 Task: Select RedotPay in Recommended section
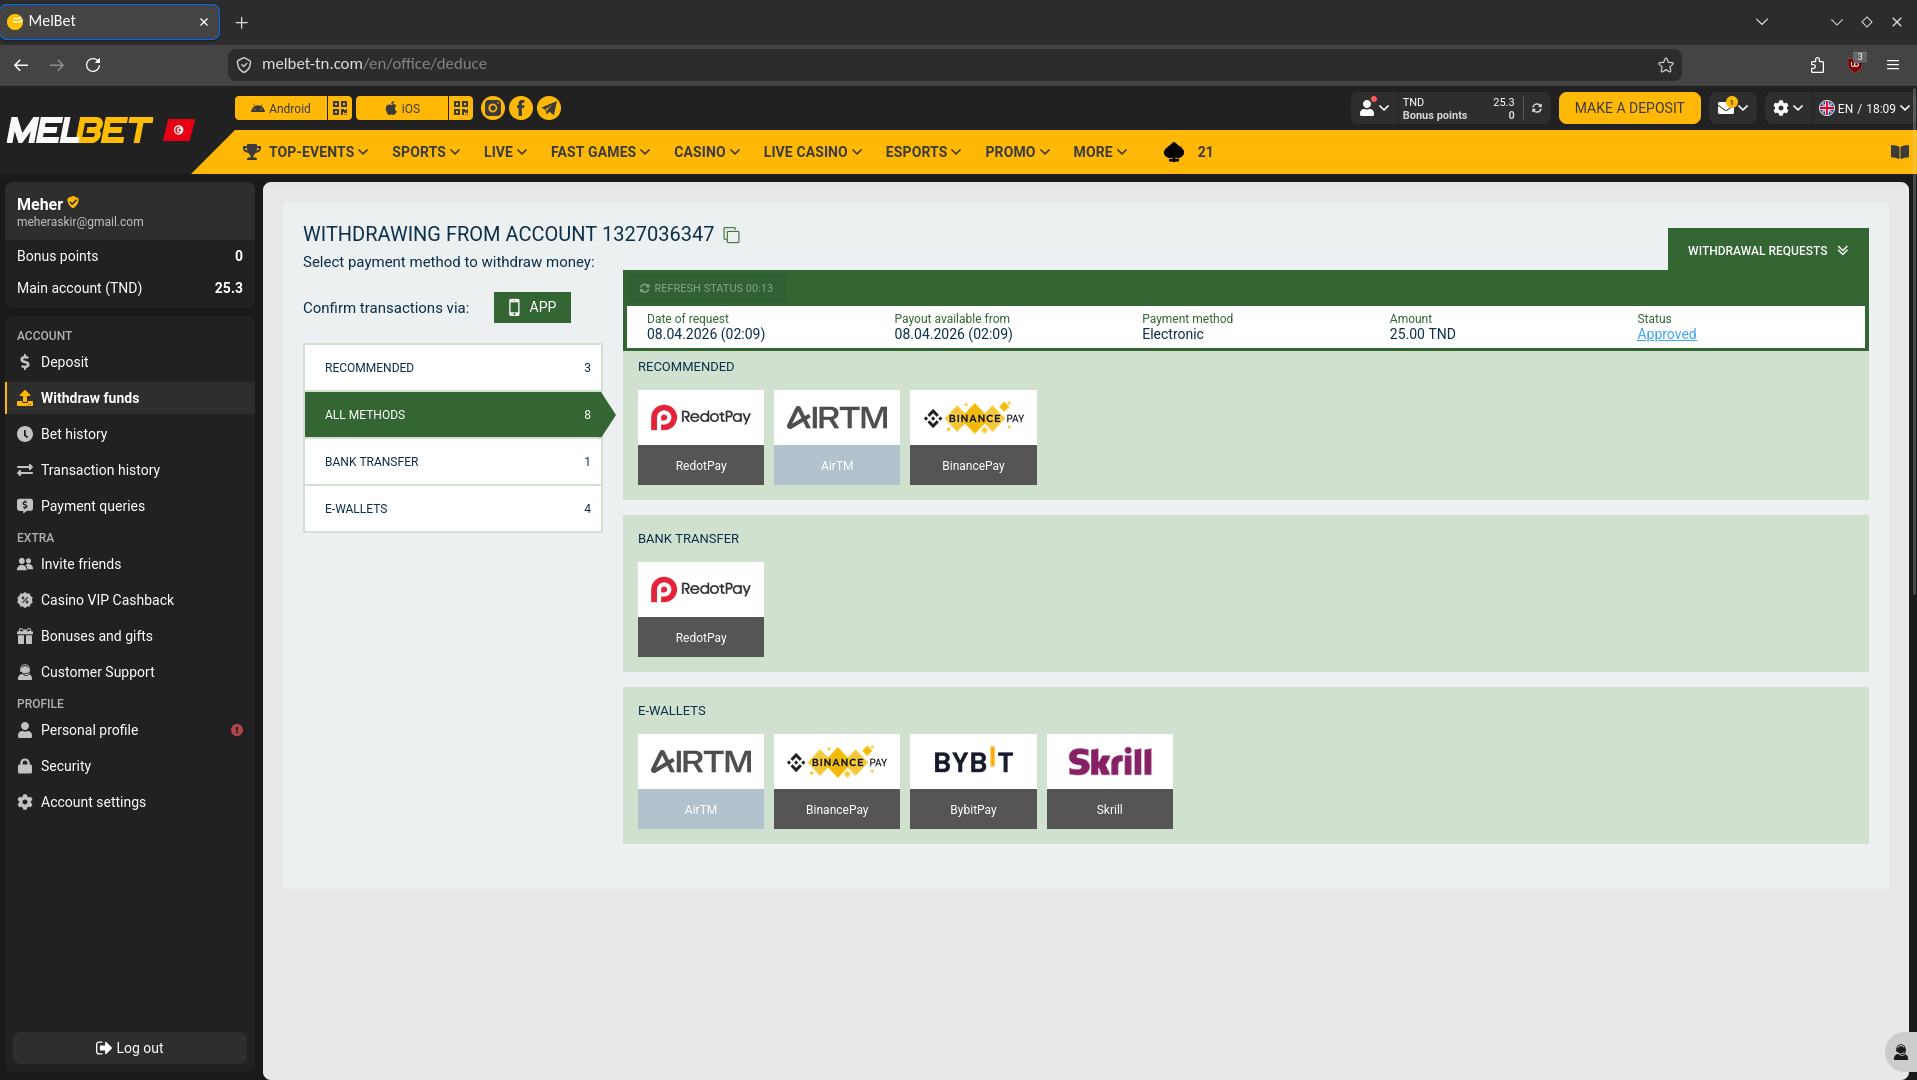click(x=701, y=437)
